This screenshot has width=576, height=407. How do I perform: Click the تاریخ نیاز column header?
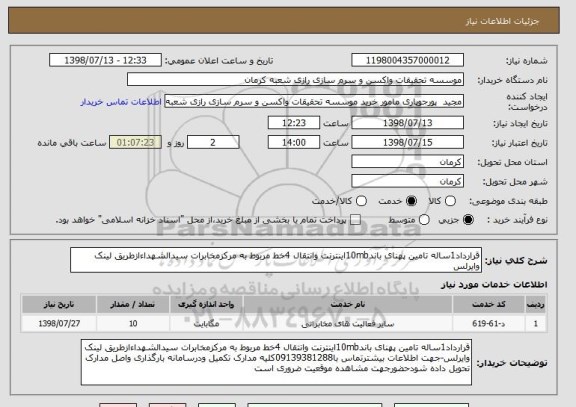pyautogui.click(x=59, y=304)
